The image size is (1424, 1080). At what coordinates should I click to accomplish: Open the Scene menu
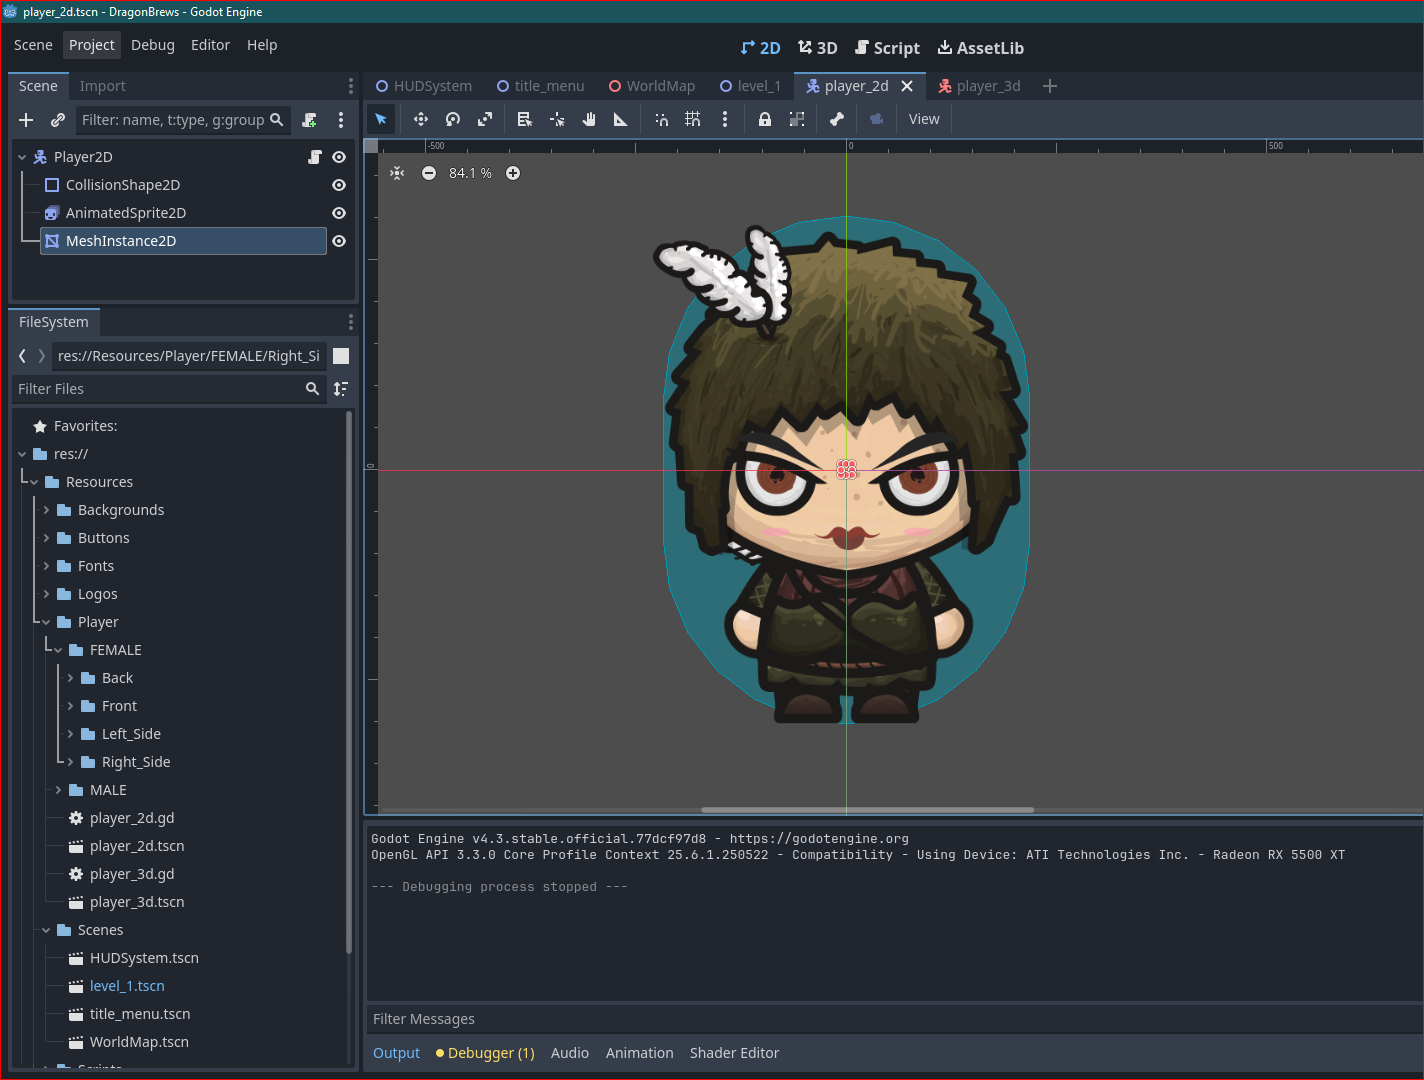click(x=33, y=45)
